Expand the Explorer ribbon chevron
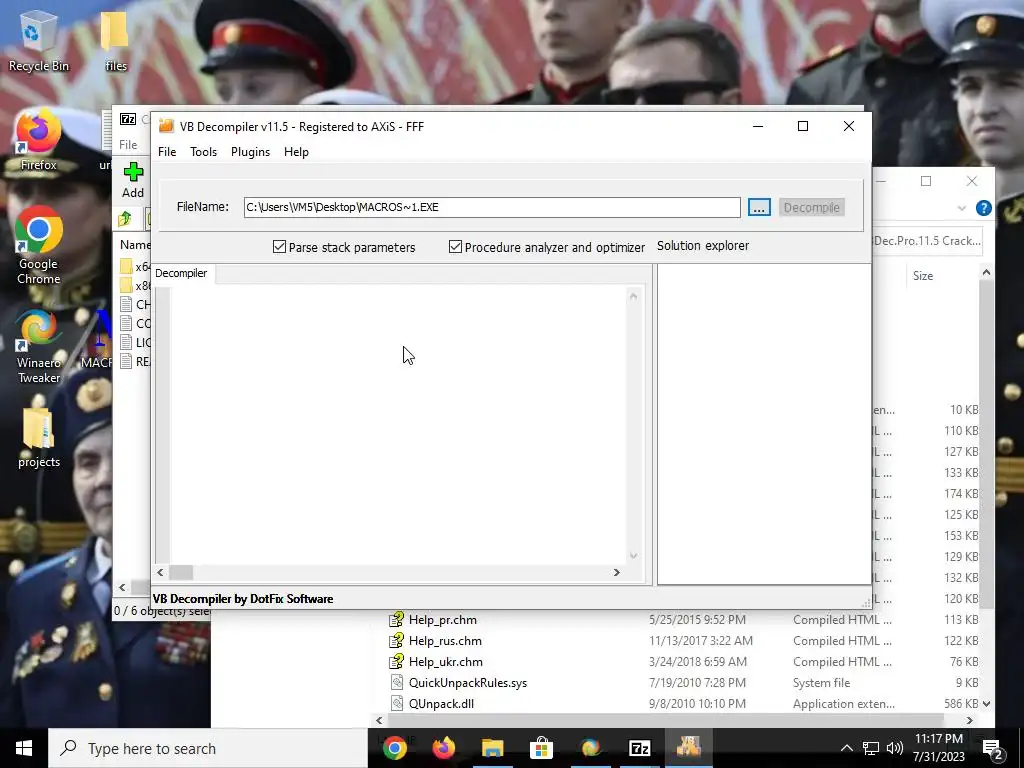 (x=961, y=208)
